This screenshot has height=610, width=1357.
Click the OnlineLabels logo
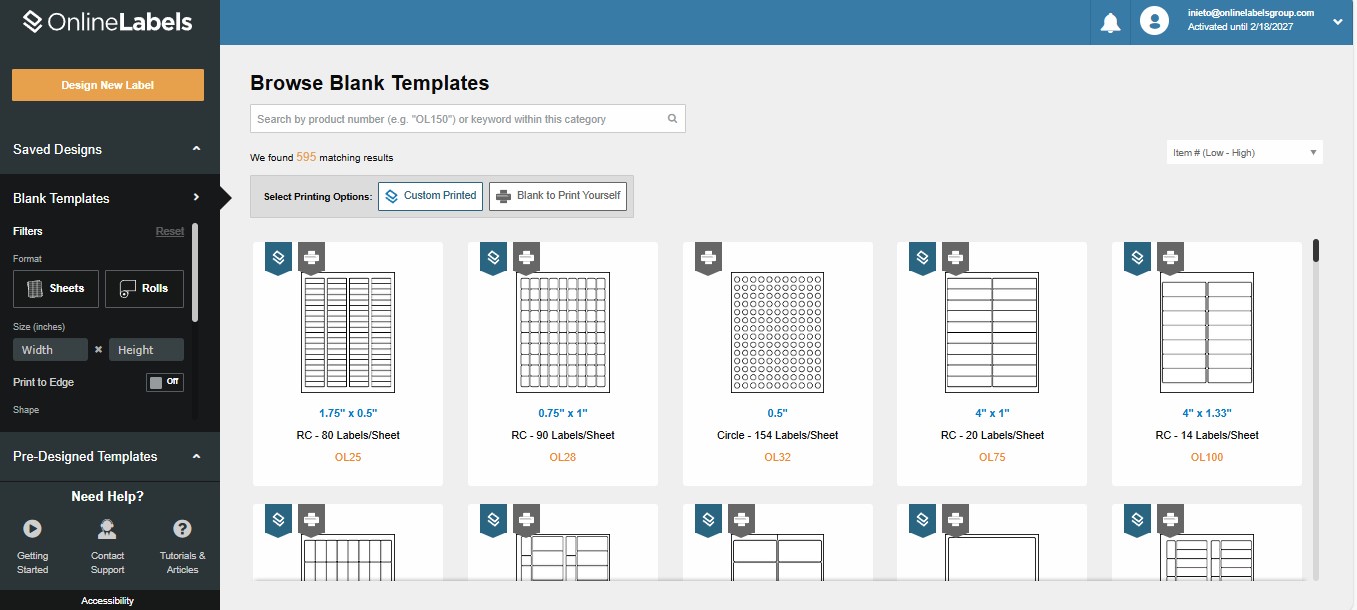107,21
